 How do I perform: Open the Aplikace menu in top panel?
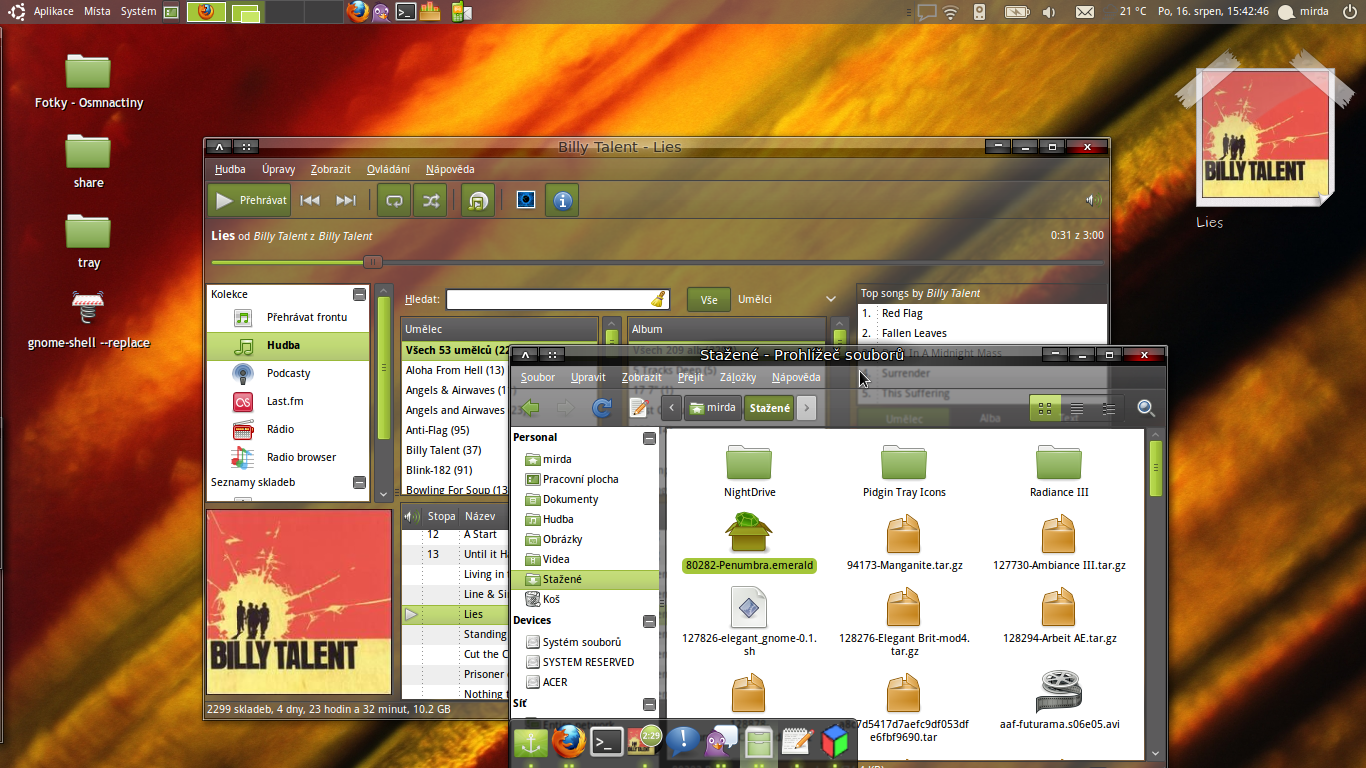(x=53, y=11)
